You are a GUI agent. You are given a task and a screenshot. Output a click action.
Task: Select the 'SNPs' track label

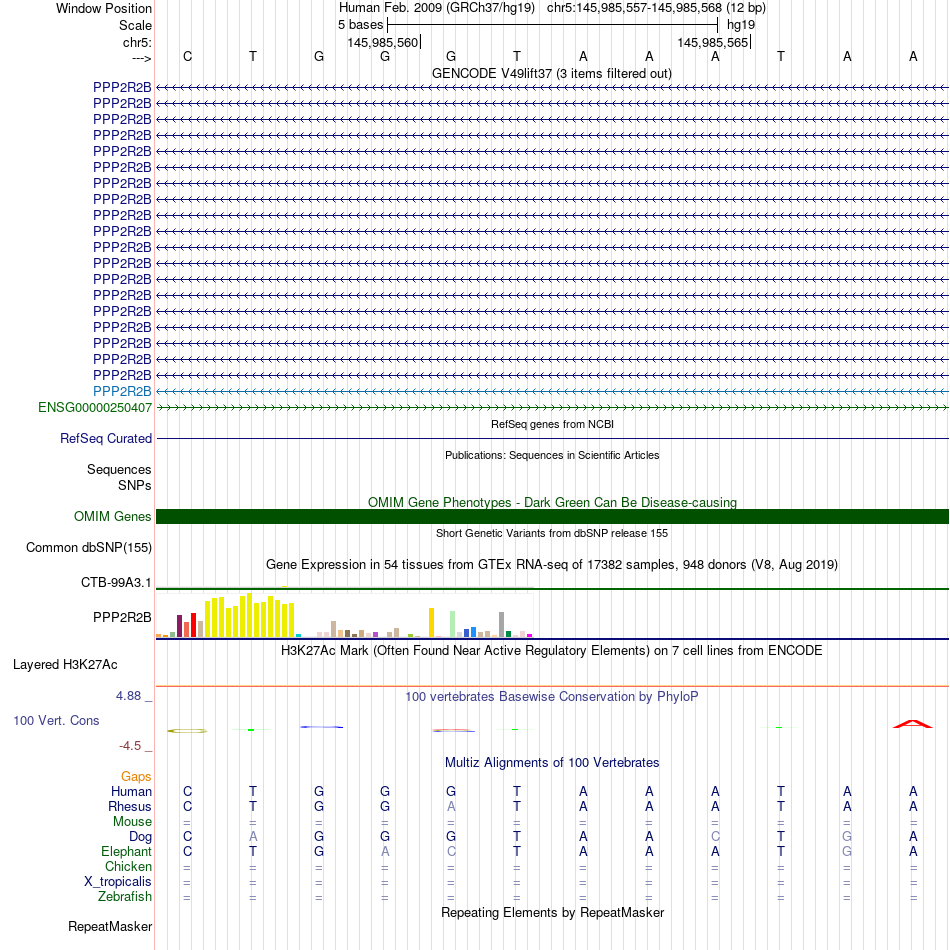135,486
